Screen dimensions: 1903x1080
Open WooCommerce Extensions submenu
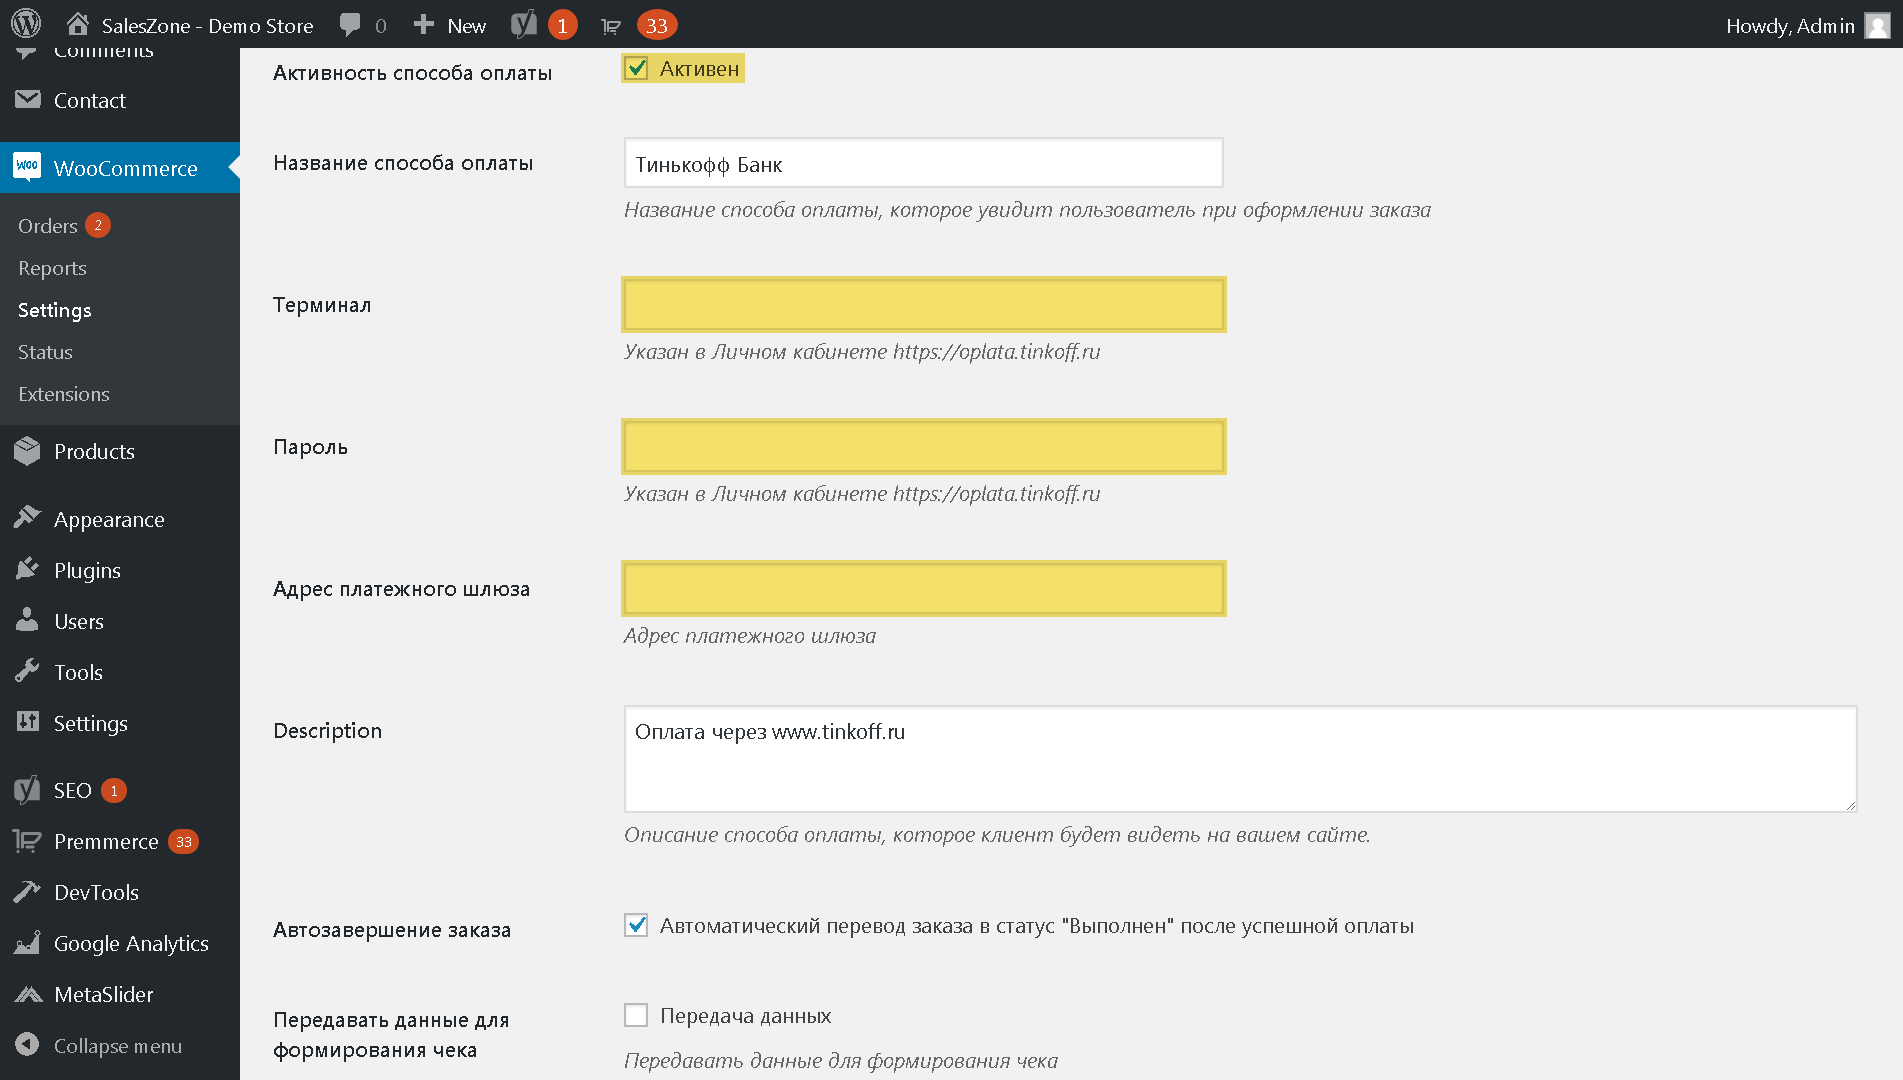pyautogui.click(x=64, y=394)
